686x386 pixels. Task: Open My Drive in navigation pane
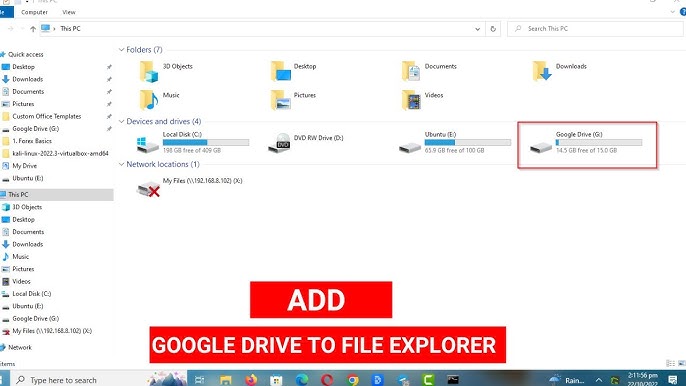(x=24, y=166)
